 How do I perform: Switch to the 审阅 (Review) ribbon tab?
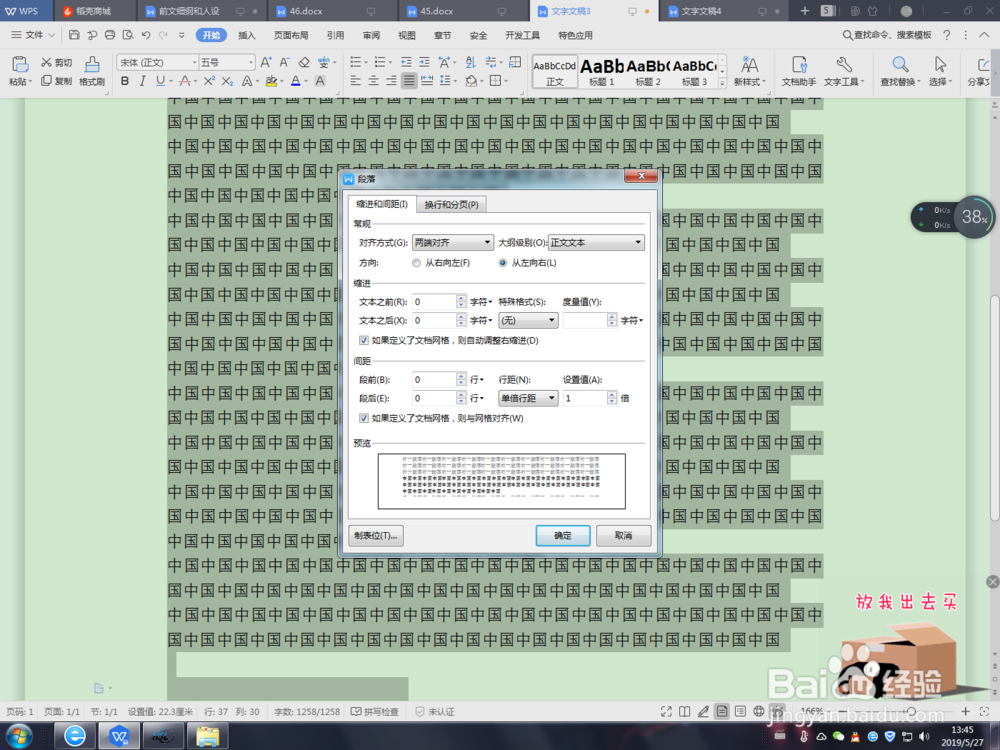(x=371, y=35)
